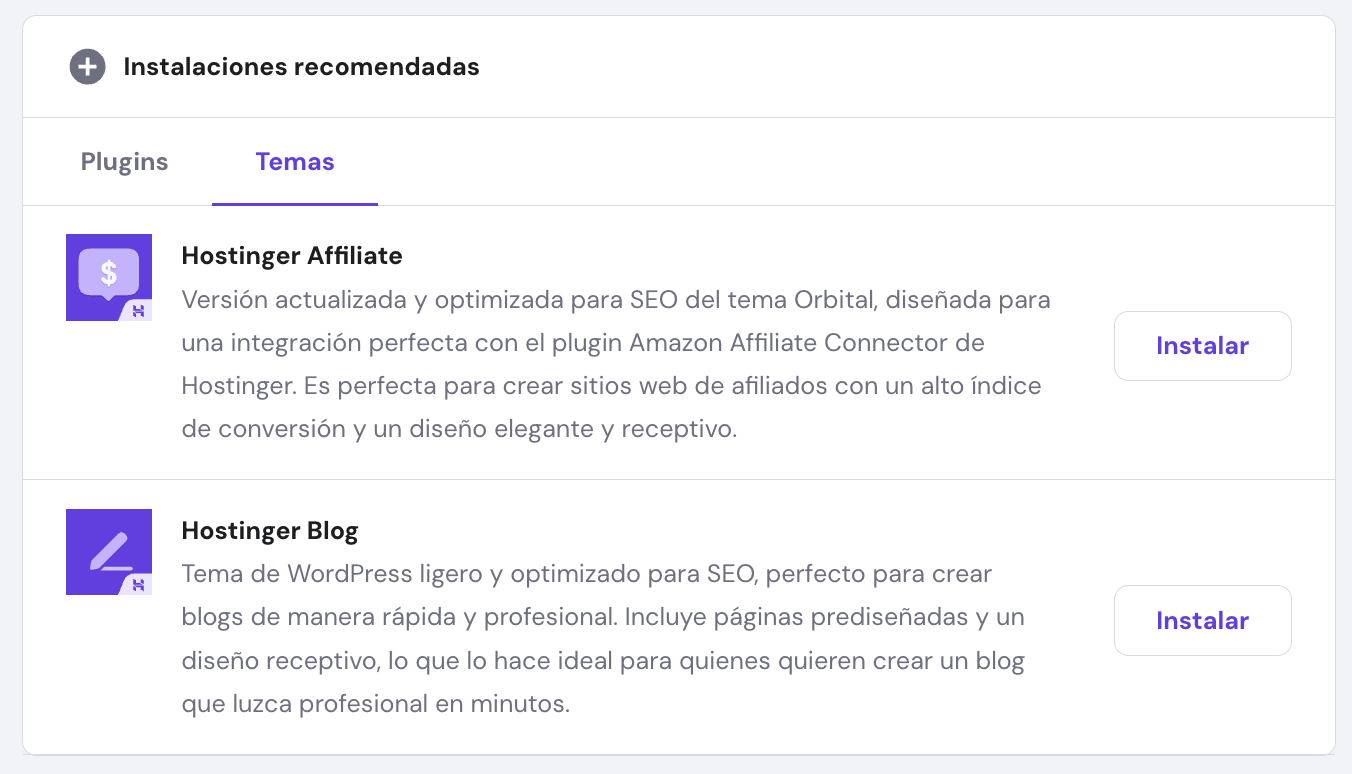Click the Hostinger Blog theme title
This screenshot has height=774, width=1352.
[x=270, y=531]
